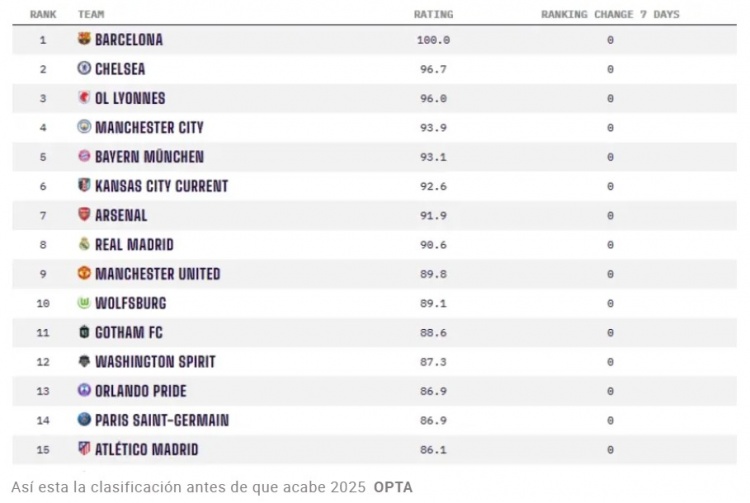The height and width of the screenshot is (503, 750).
Task: Sort table by the RATING column header
Action: [x=433, y=15]
